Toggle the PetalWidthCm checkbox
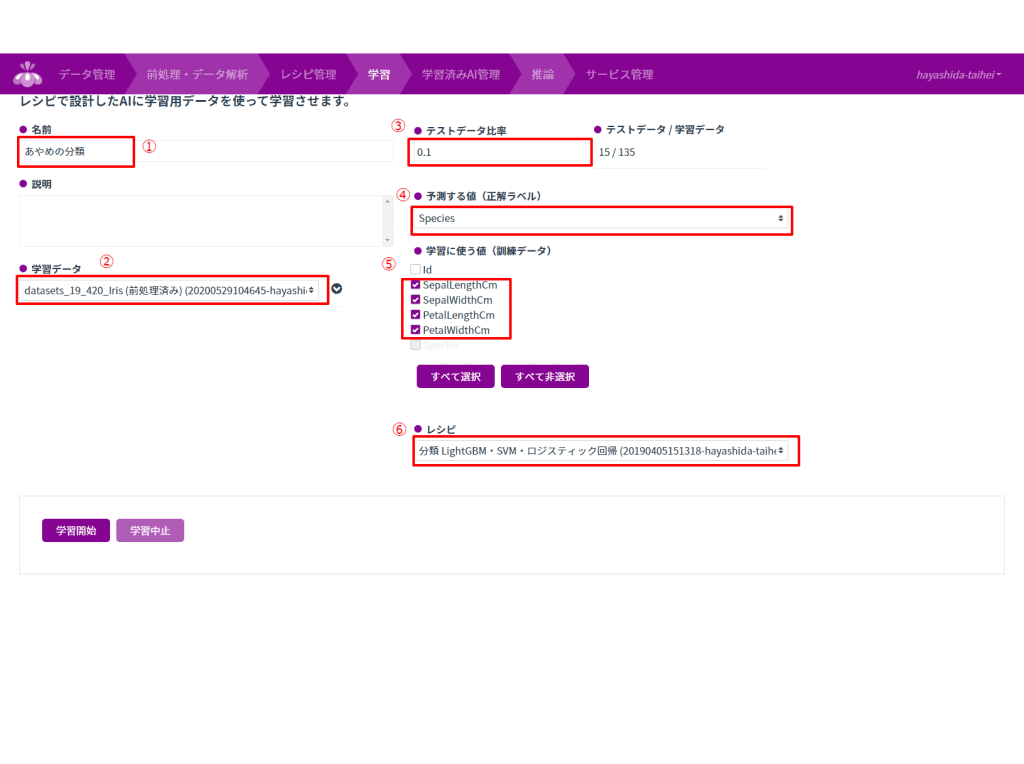1024x764 pixels. (x=415, y=330)
